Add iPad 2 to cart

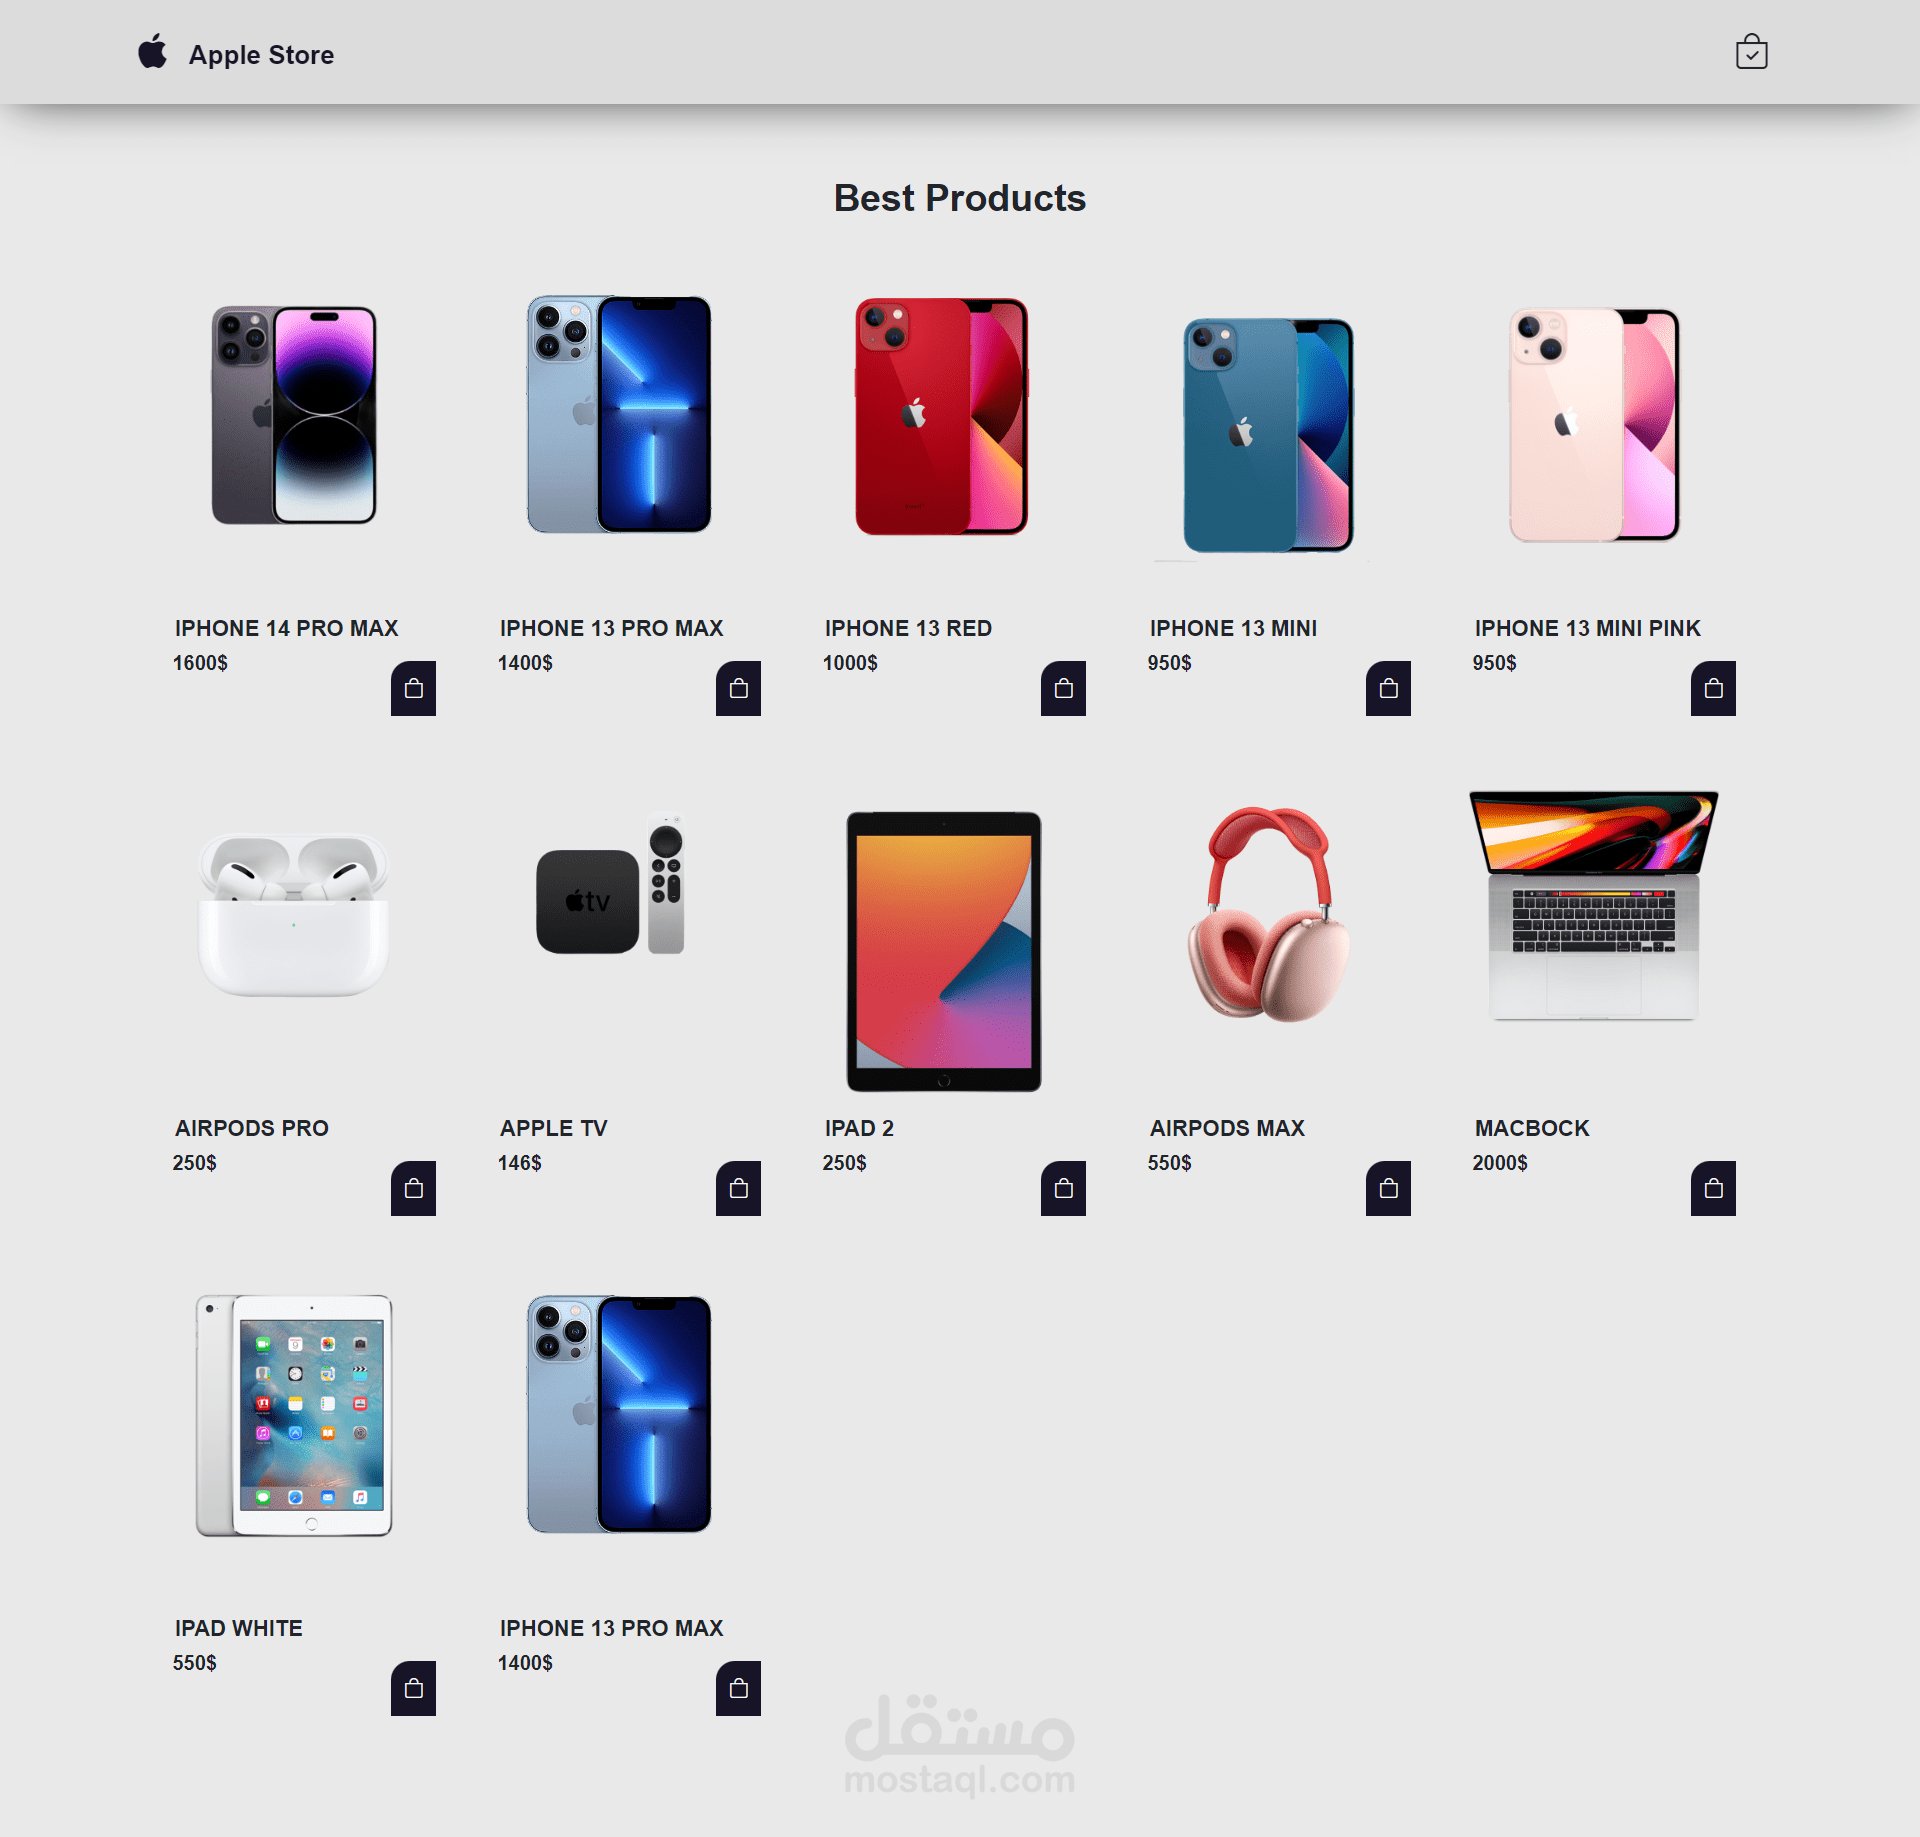pos(1063,1188)
